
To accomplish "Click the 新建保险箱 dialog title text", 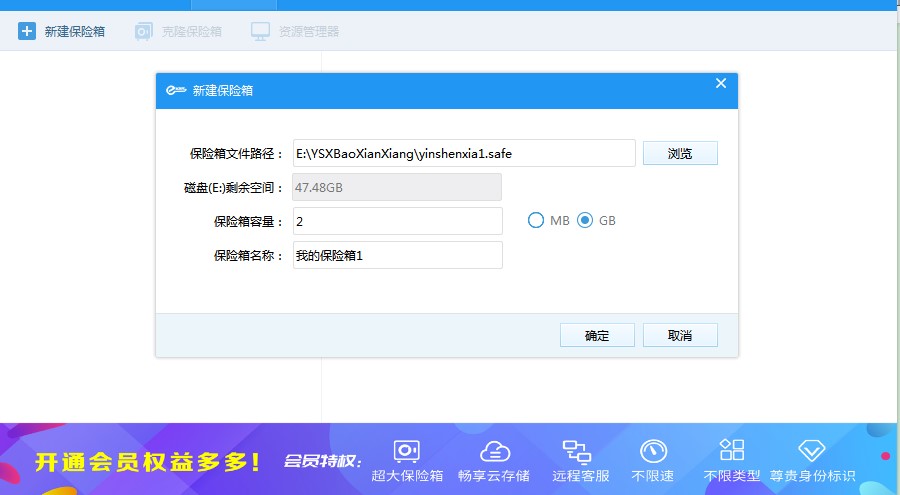I will pyautogui.click(x=223, y=91).
